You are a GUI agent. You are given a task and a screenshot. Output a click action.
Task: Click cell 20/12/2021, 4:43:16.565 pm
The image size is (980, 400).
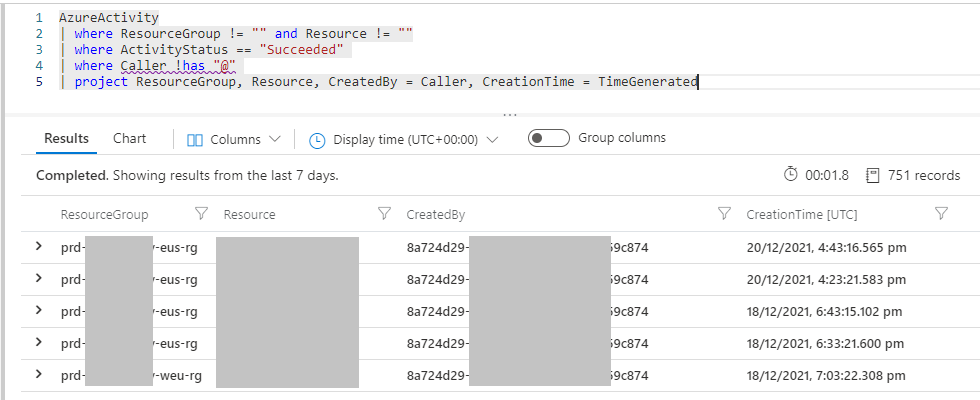coord(826,248)
